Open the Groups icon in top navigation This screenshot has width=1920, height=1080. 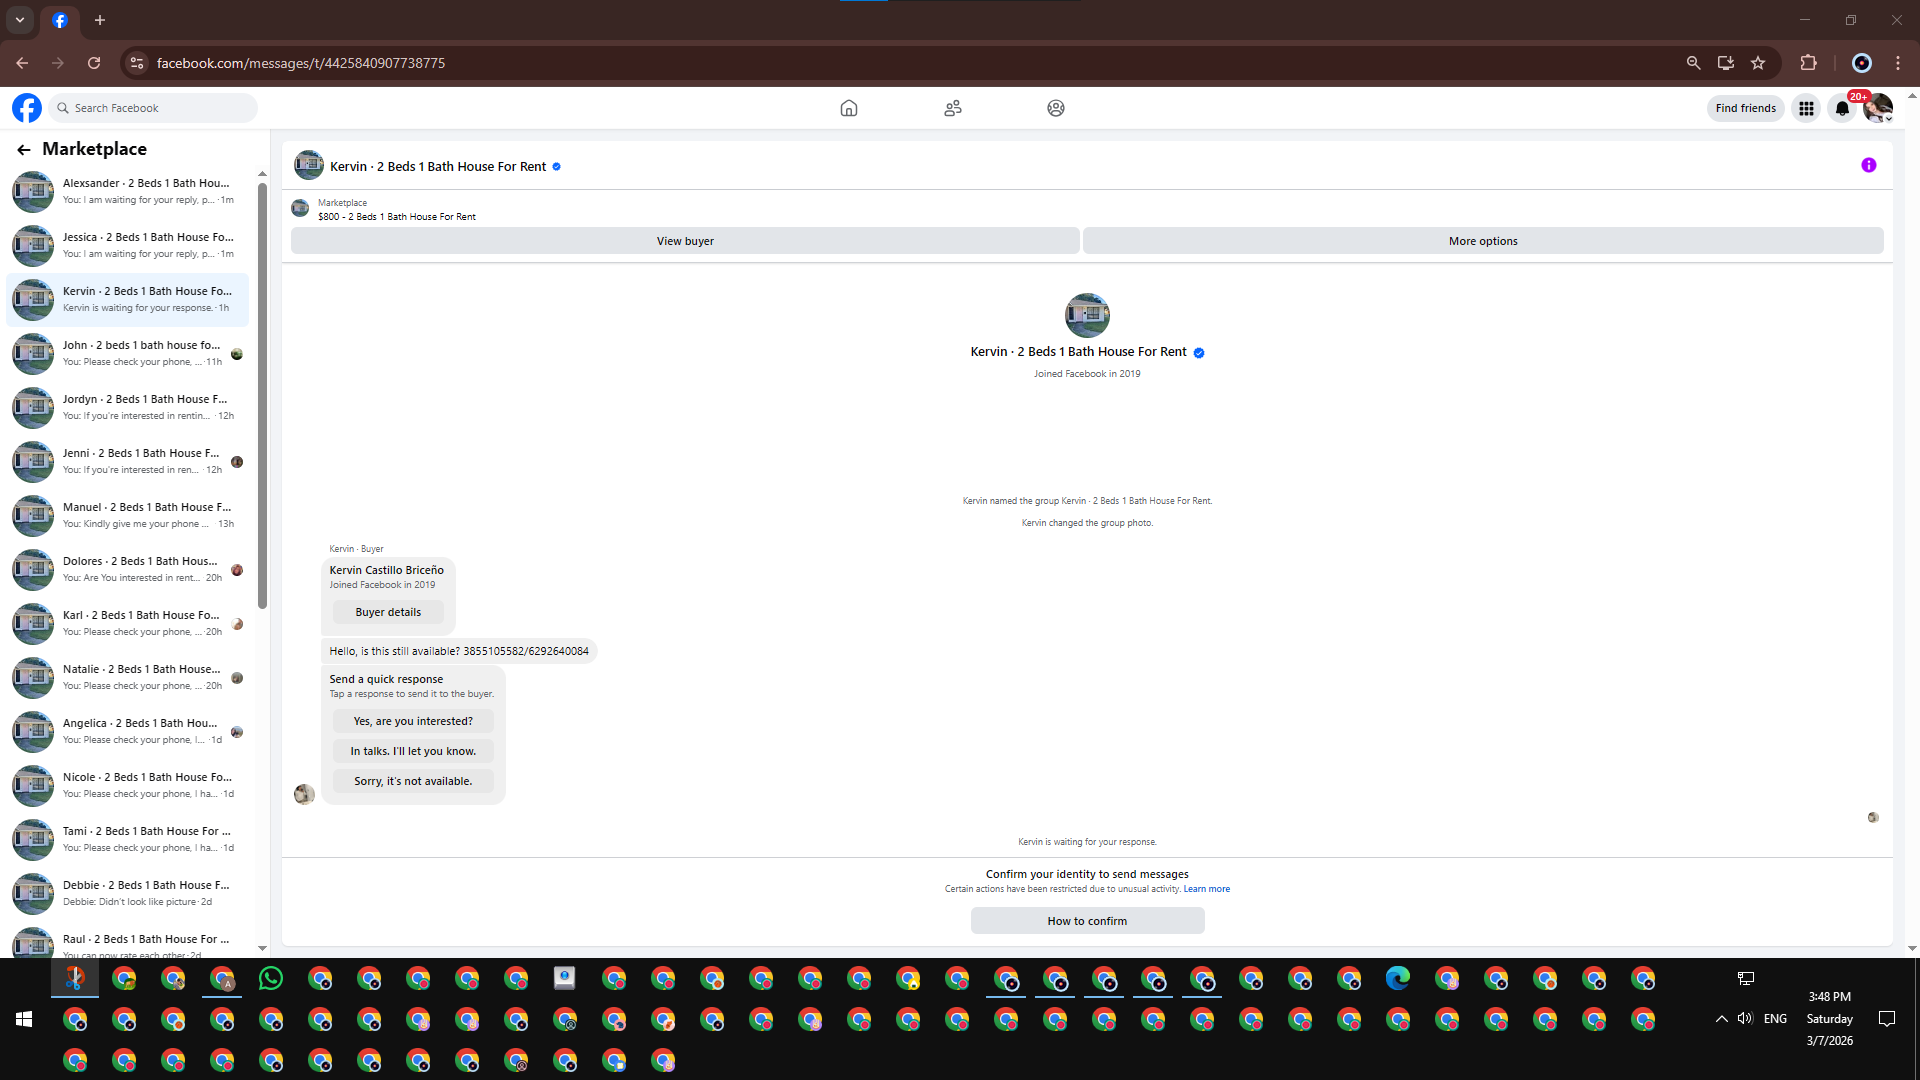[x=1056, y=108]
